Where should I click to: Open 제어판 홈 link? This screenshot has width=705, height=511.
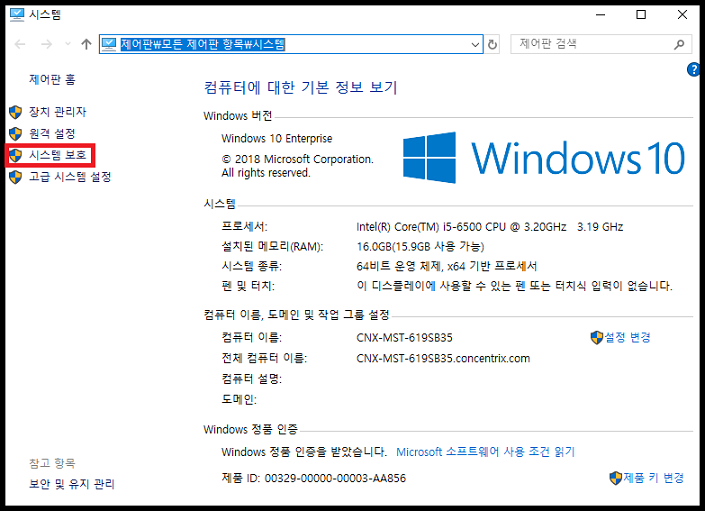(x=52, y=80)
